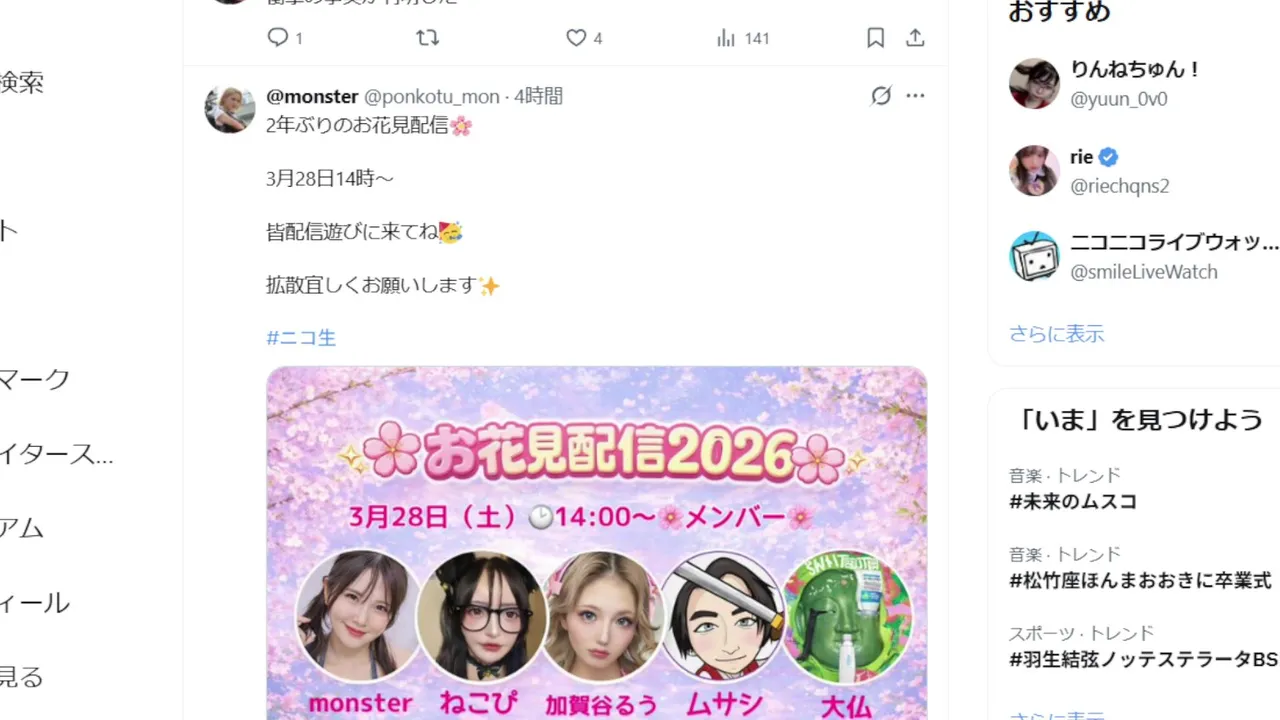
Task: Click the reply icon with count 1
Action: tap(277, 38)
